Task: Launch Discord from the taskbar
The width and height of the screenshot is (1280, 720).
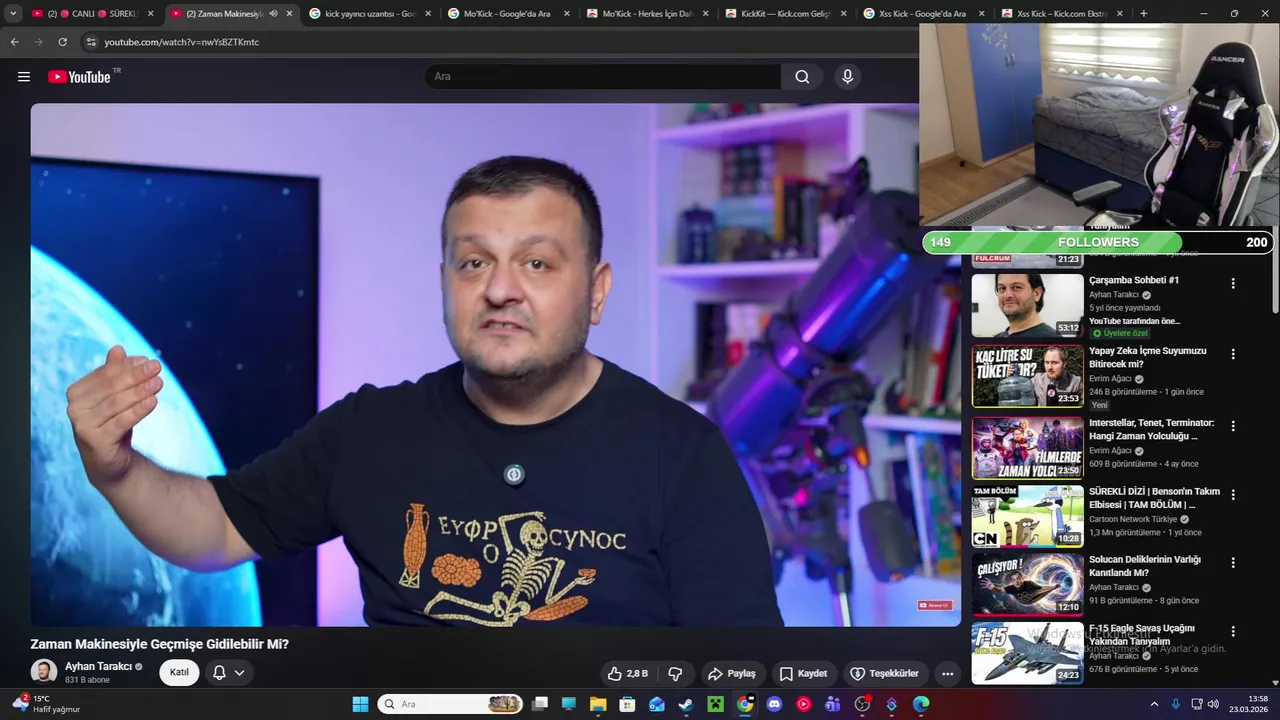Action: [x=774, y=704]
